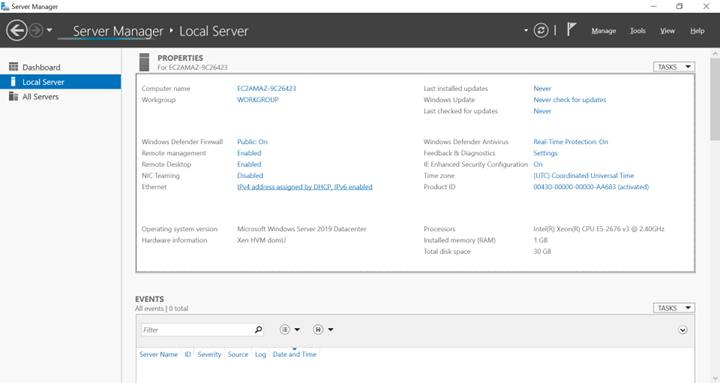Click Remote management Enabled link
The width and height of the screenshot is (720, 383).
pos(249,153)
